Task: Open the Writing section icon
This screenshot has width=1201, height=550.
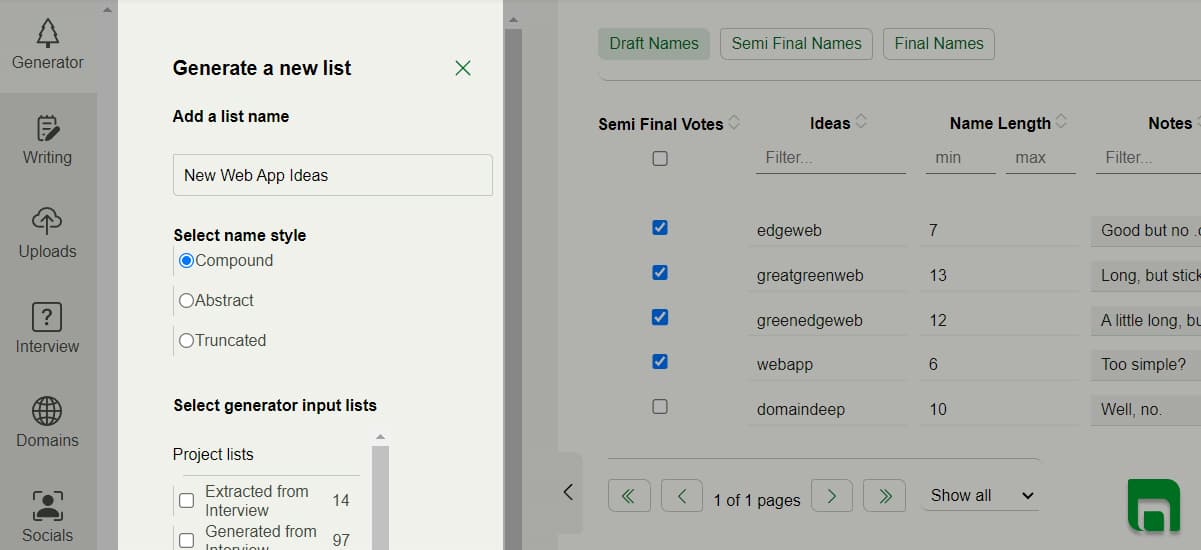Action: pyautogui.click(x=47, y=130)
